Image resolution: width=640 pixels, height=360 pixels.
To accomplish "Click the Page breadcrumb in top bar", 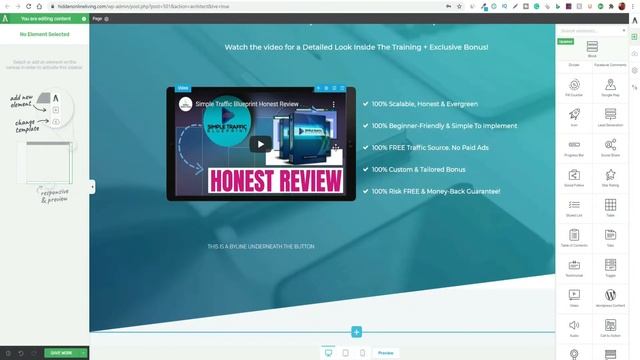I will click(97, 19).
